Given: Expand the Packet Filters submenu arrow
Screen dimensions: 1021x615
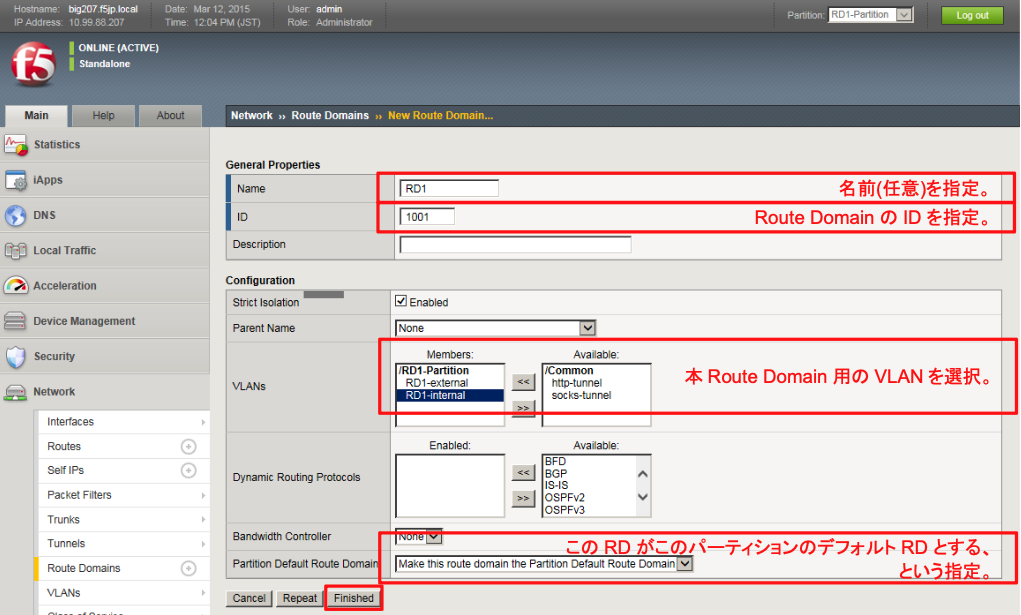Looking at the screenshot, I should pyautogui.click(x=203, y=495).
